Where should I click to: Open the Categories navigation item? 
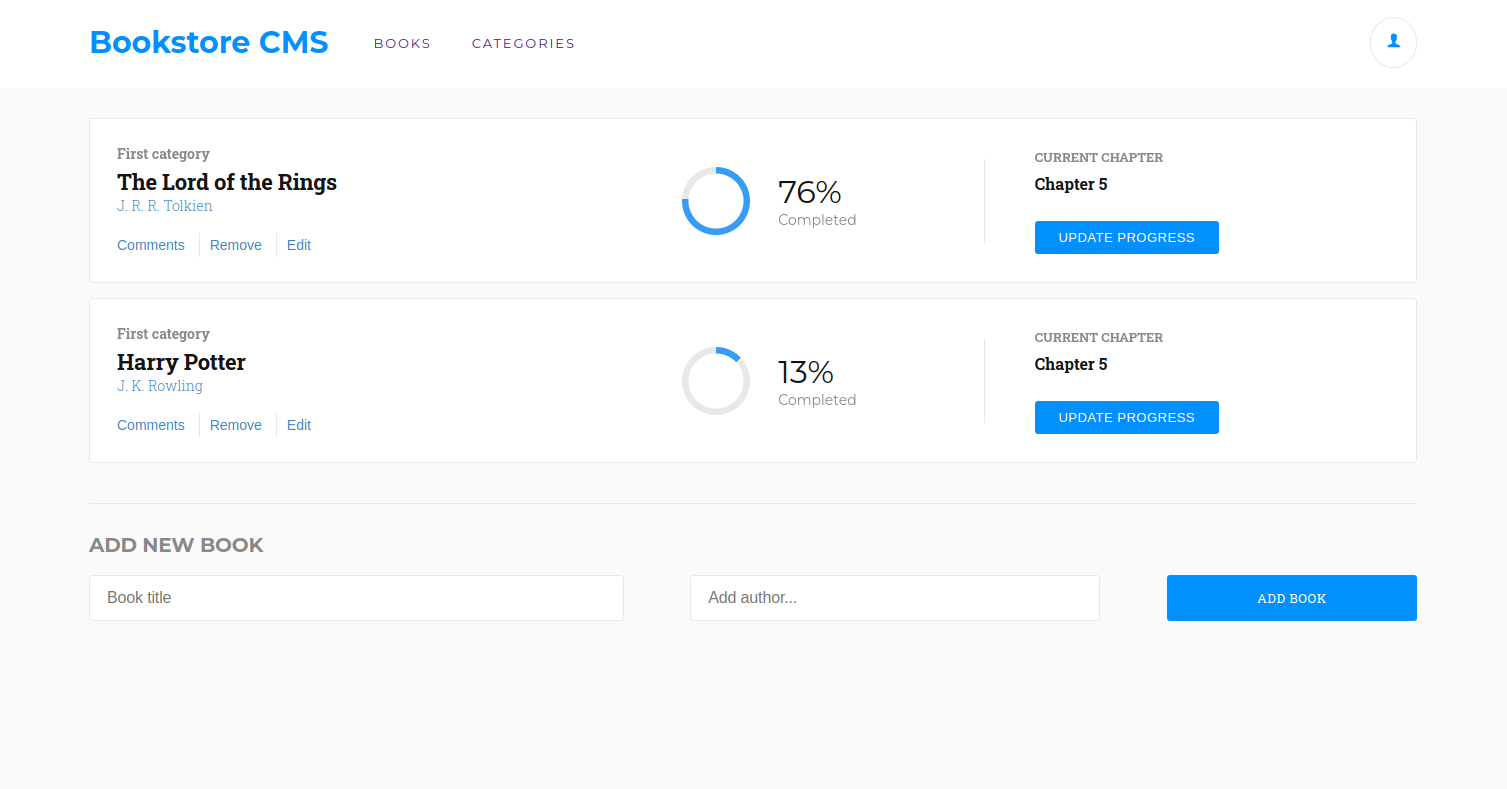click(x=523, y=43)
